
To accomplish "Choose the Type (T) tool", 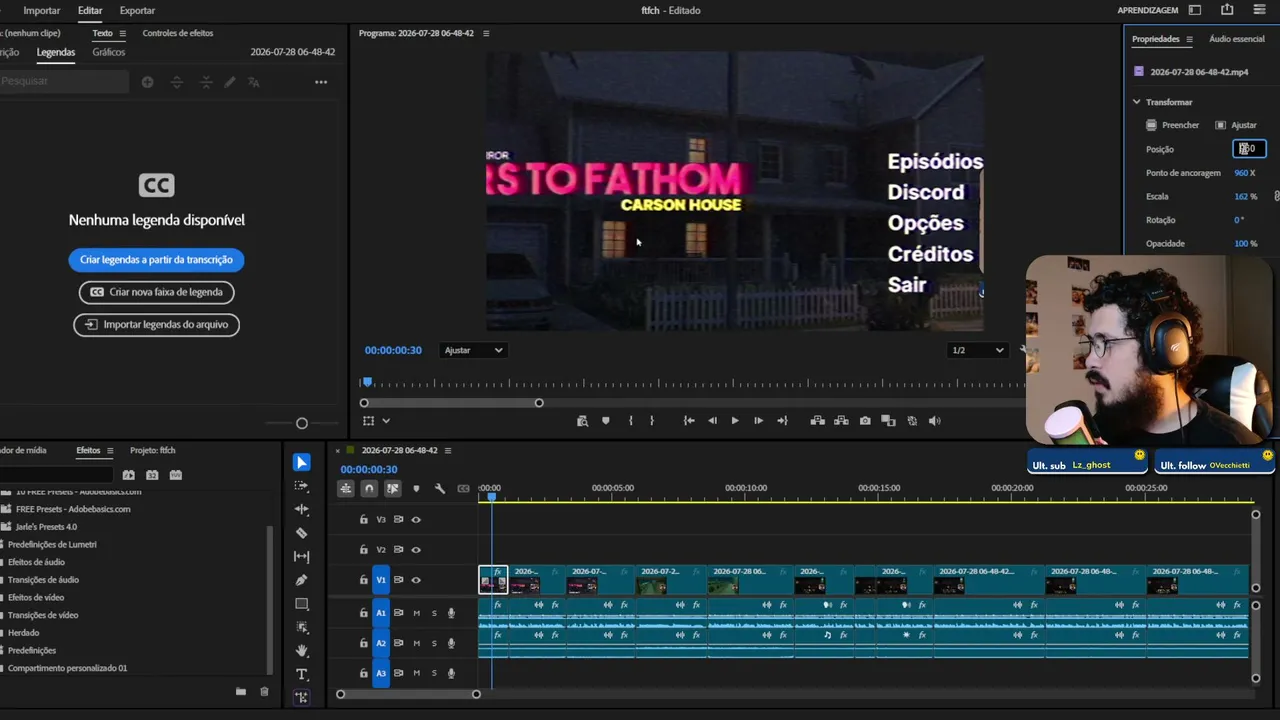I will 301,675.
